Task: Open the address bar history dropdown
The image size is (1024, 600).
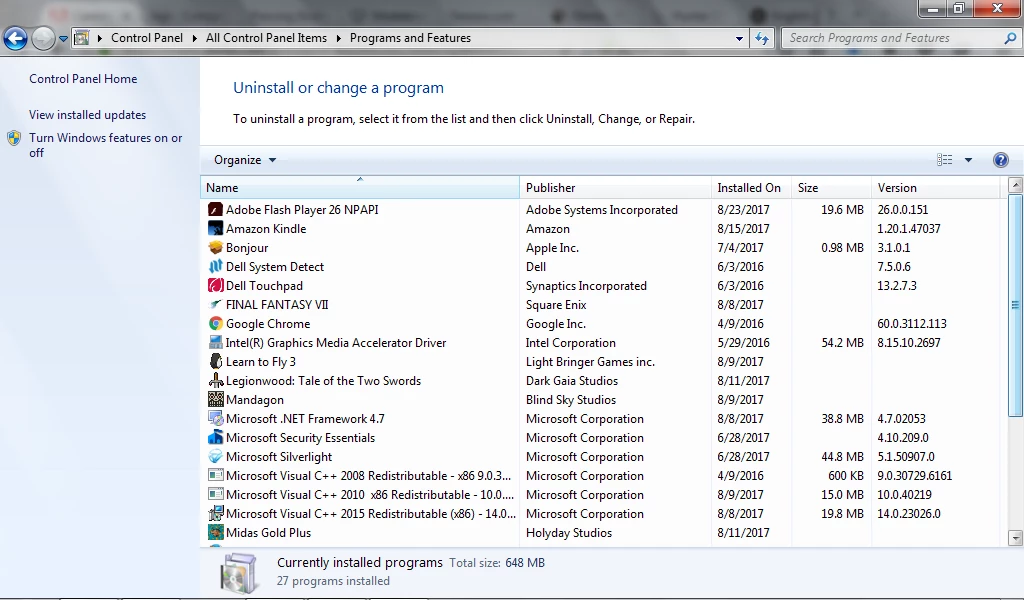Action: [739, 39]
